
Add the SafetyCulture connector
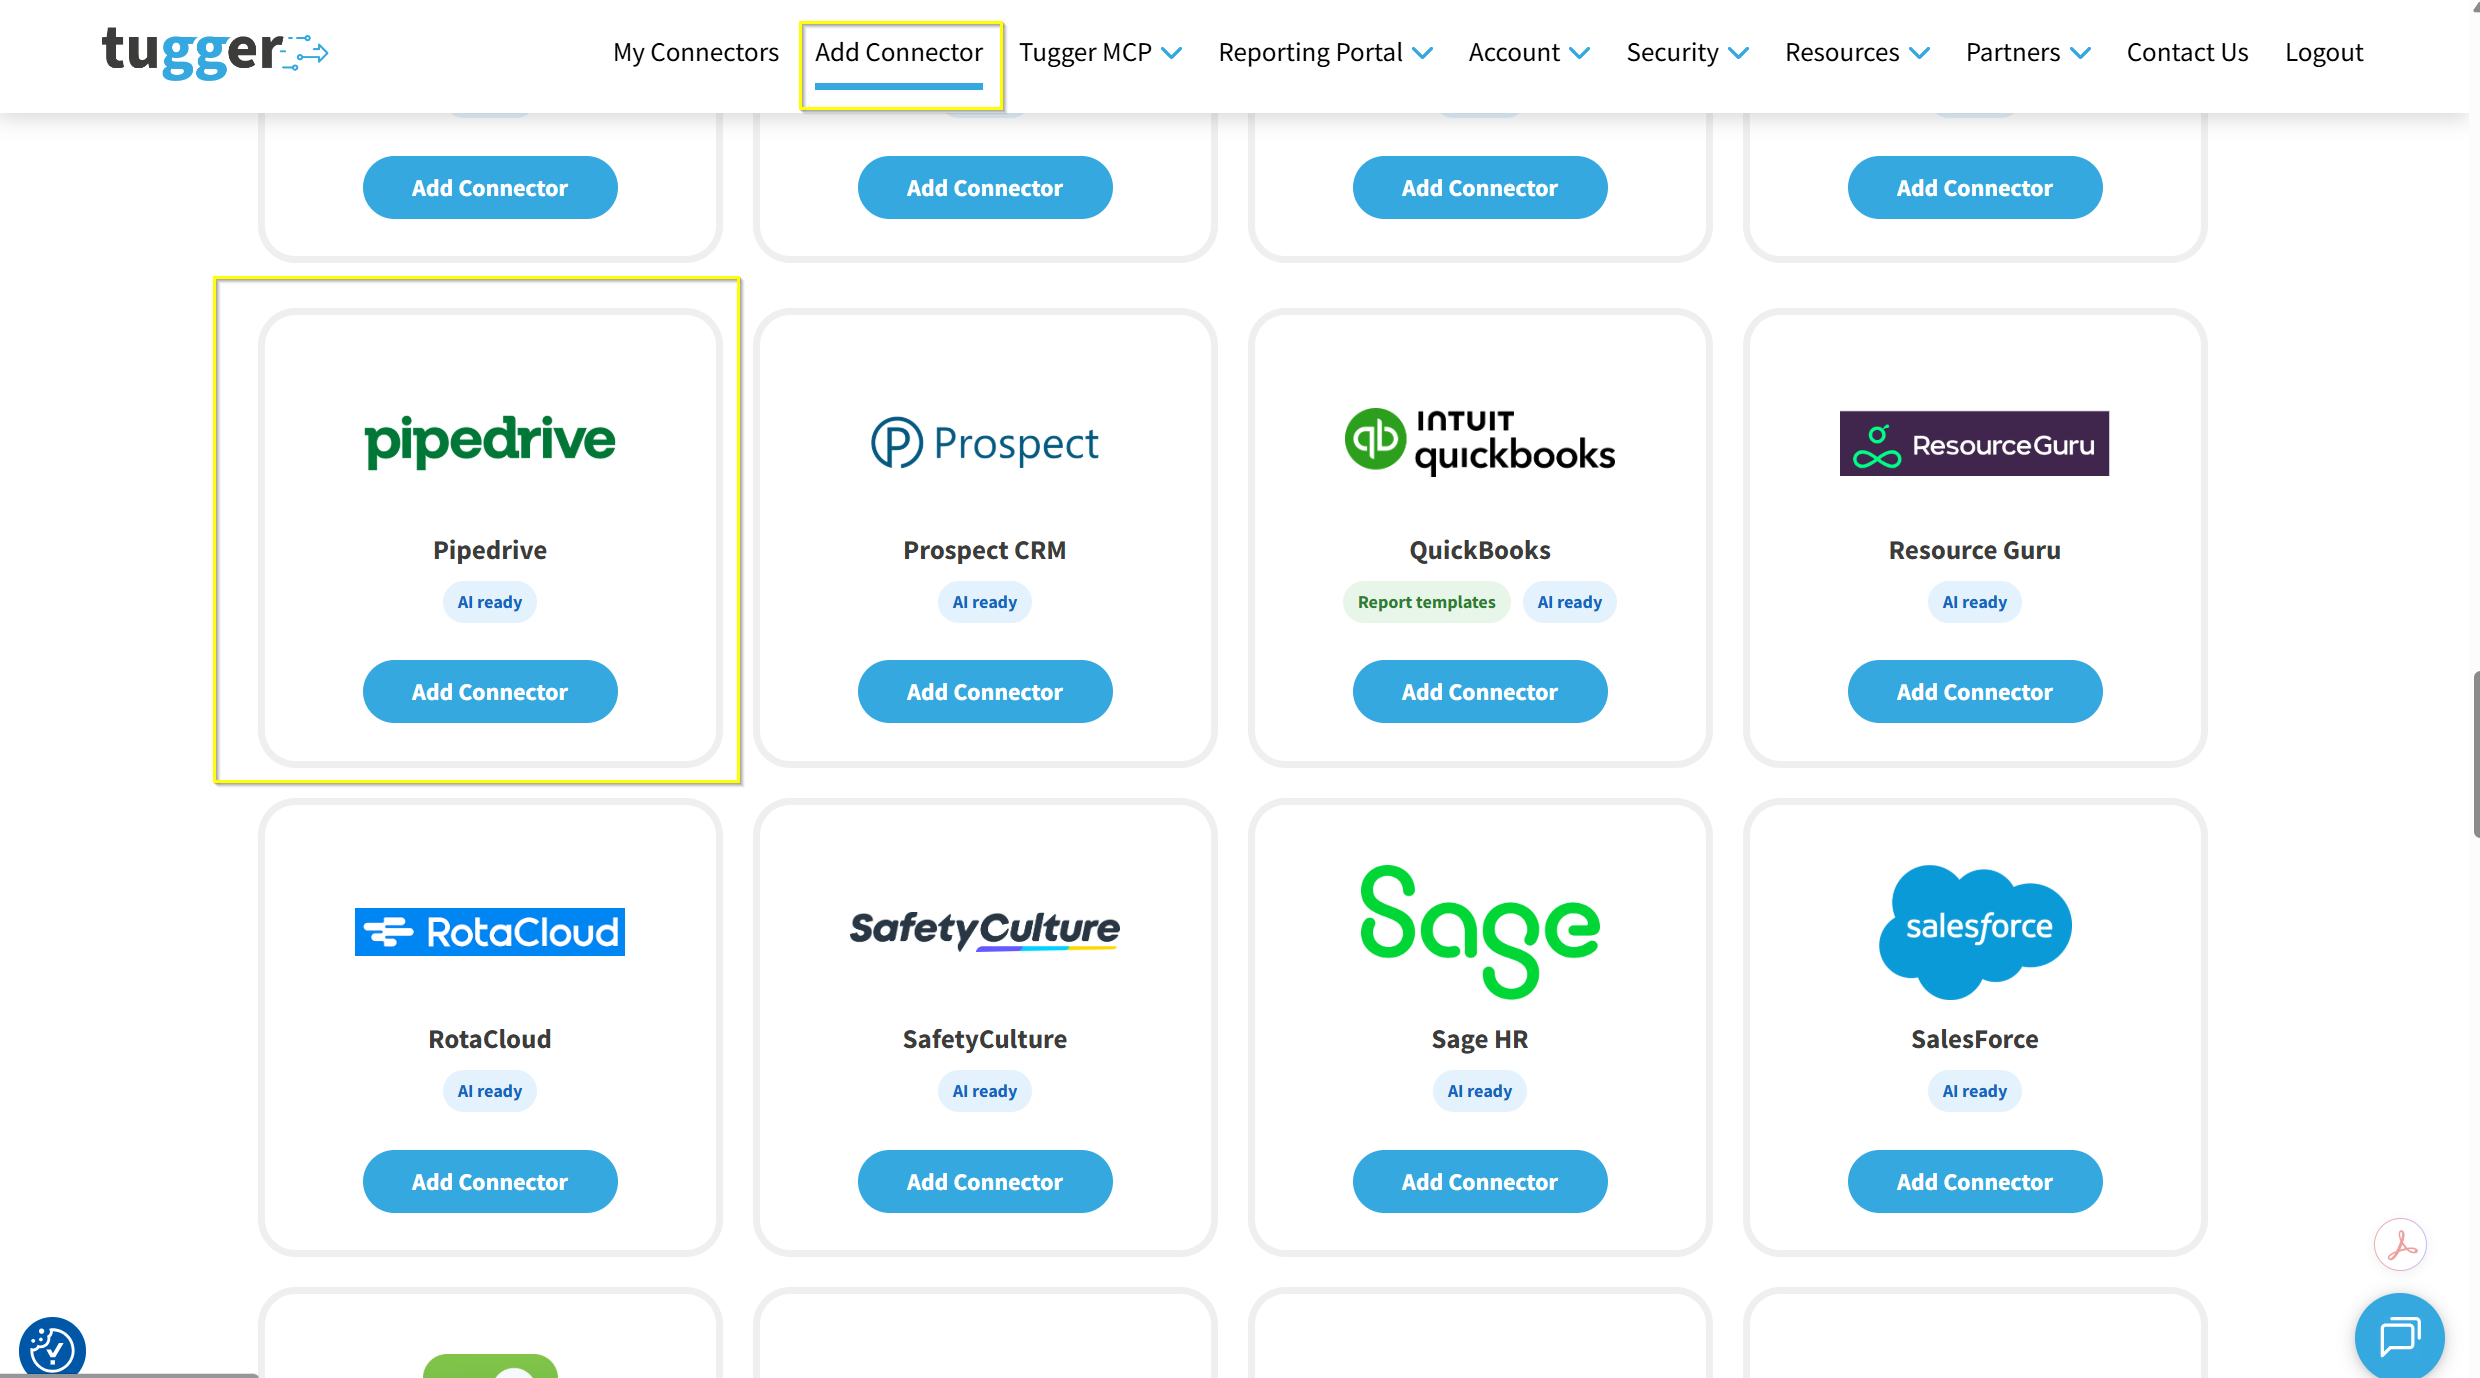click(985, 1181)
